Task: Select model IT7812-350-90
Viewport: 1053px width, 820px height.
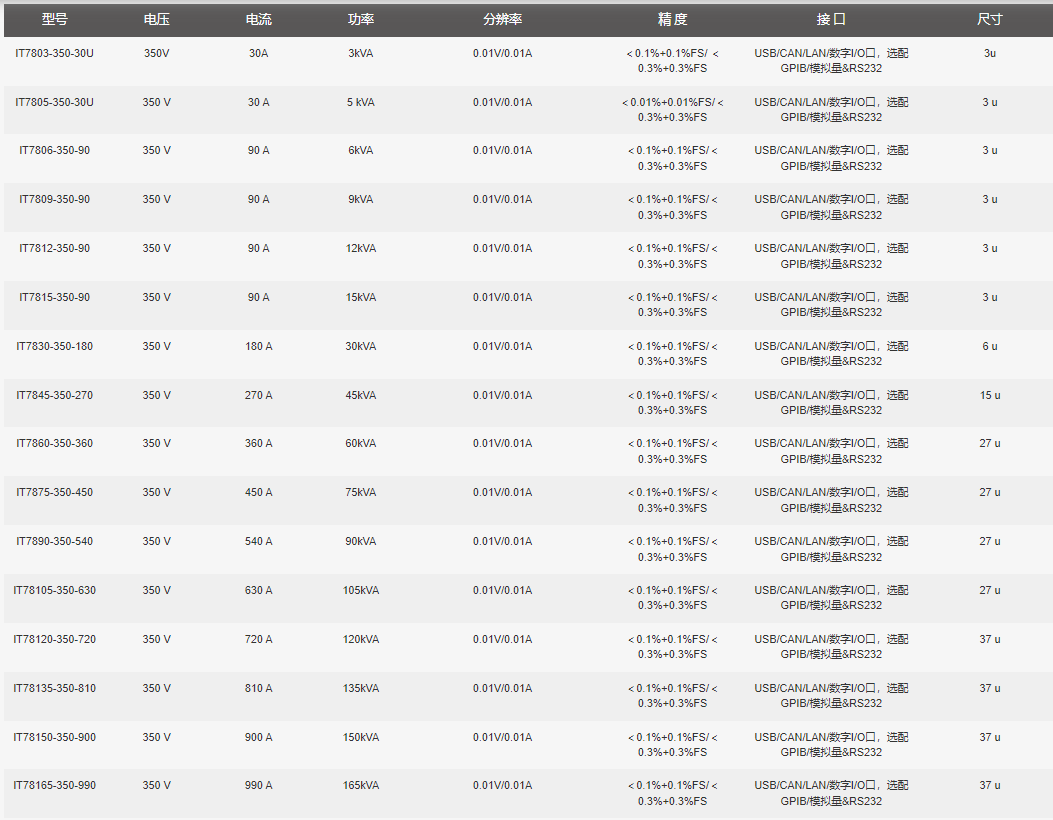Action: (x=54, y=248)
